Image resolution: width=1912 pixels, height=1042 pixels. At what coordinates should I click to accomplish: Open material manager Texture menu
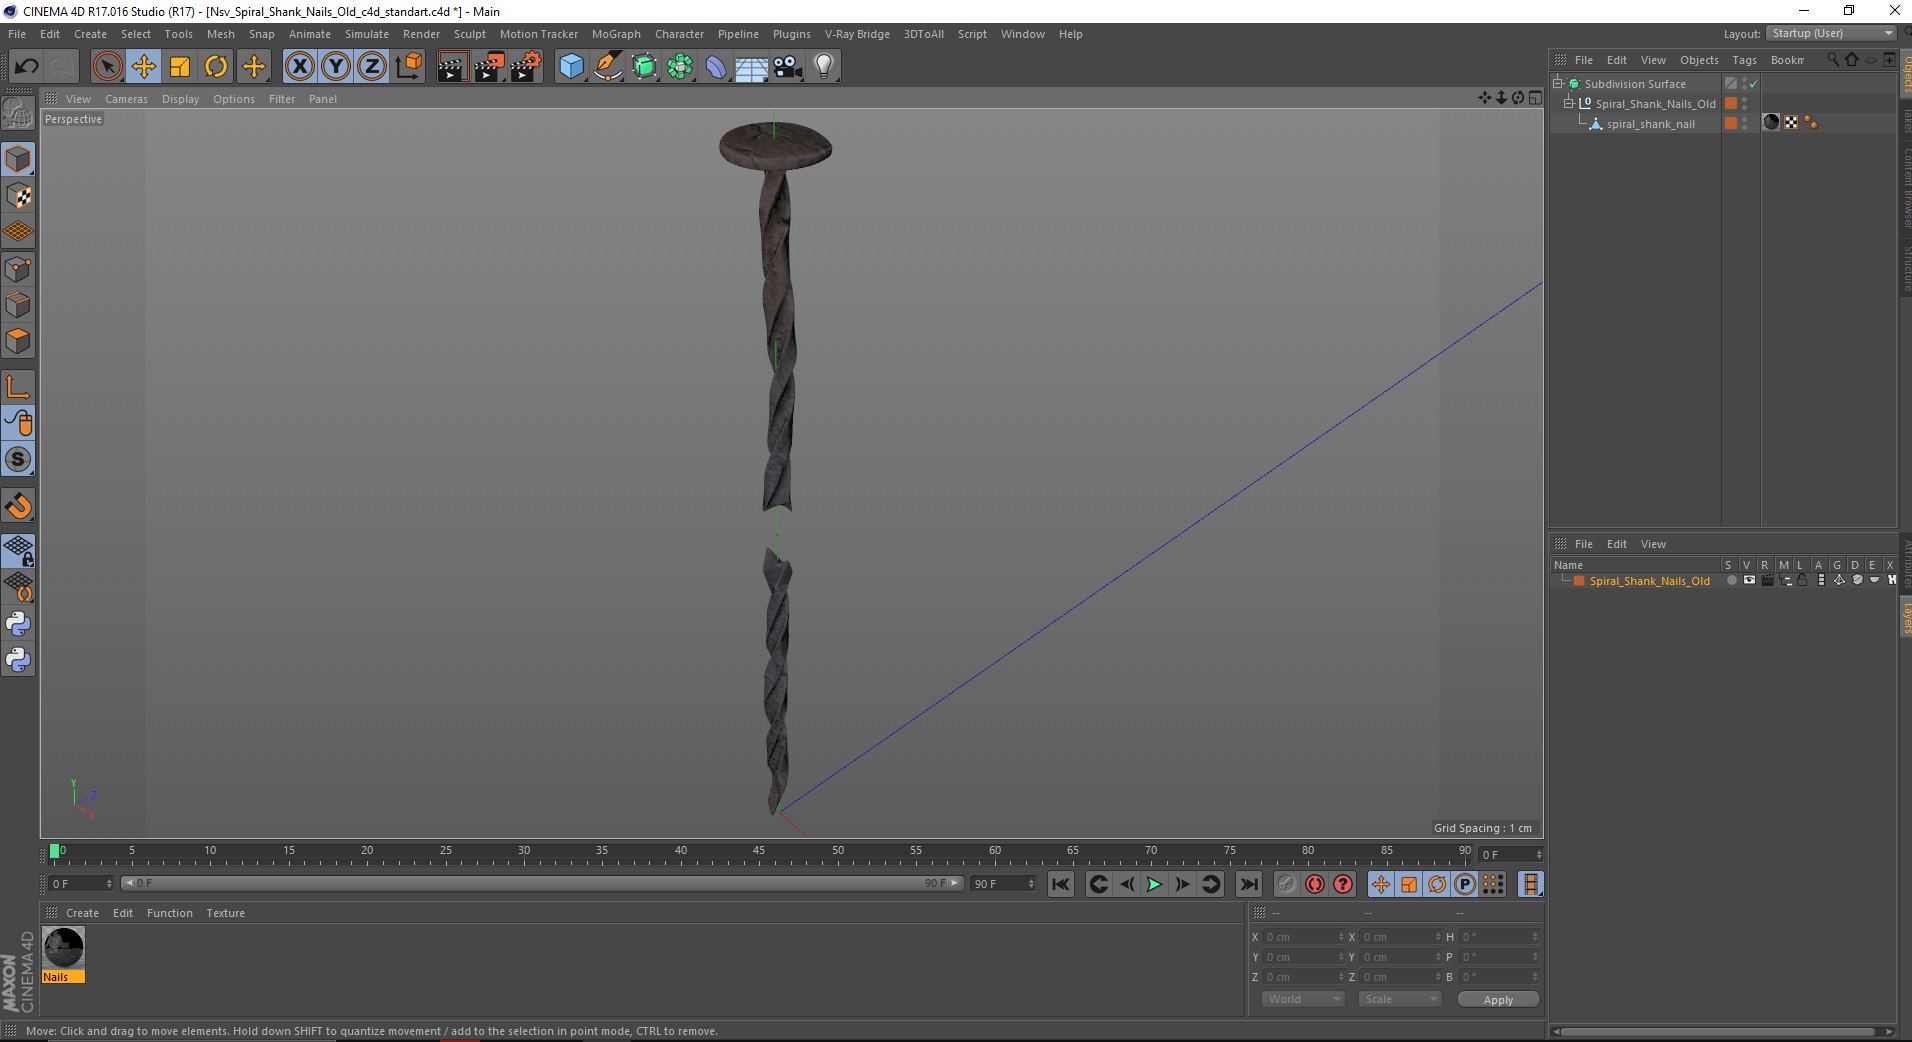[x=225, y=913]
